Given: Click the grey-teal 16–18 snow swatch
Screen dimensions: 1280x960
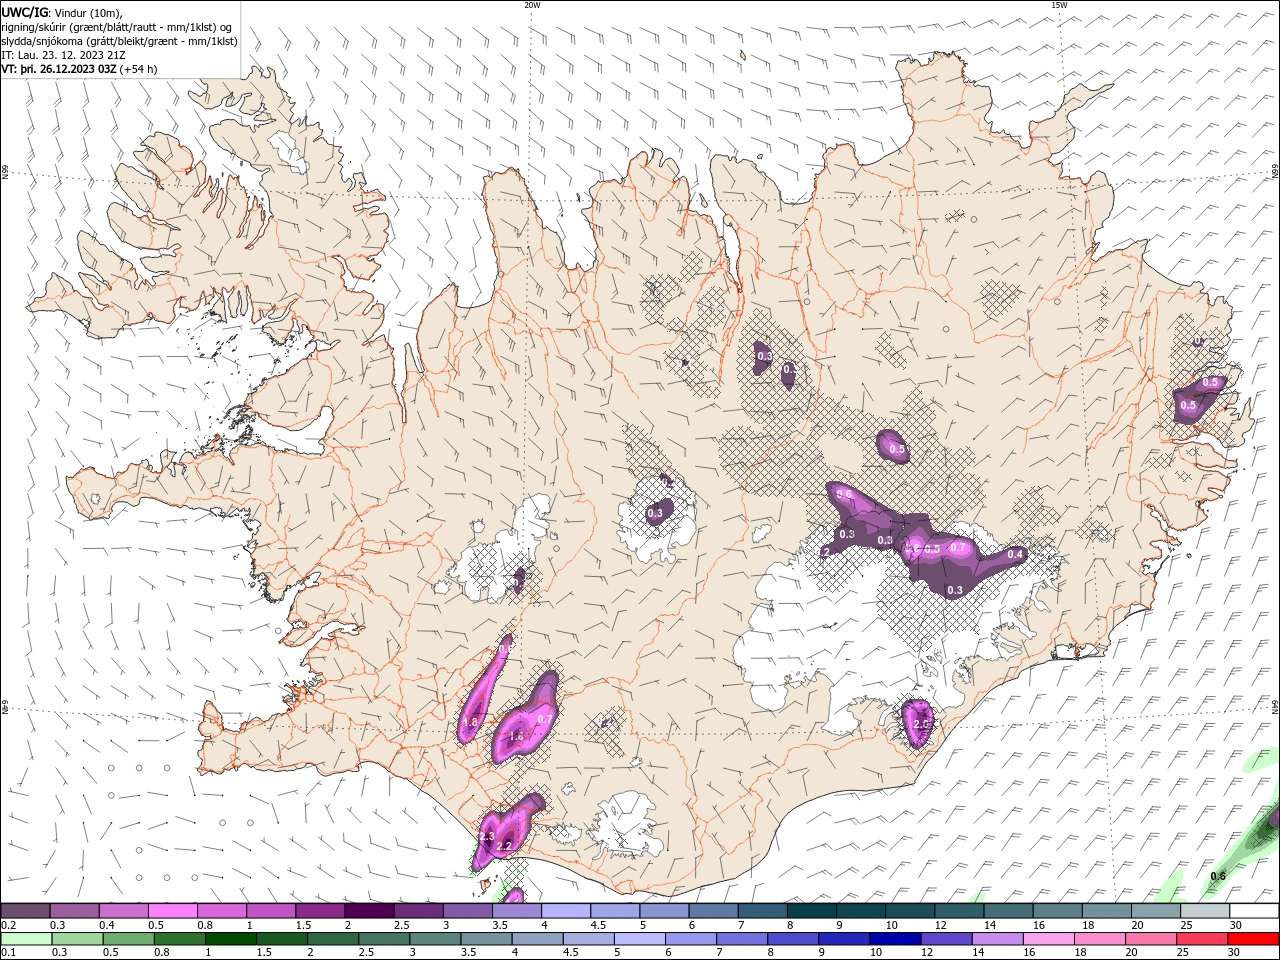Looking at the screenshot, I should pos(1057,911).
